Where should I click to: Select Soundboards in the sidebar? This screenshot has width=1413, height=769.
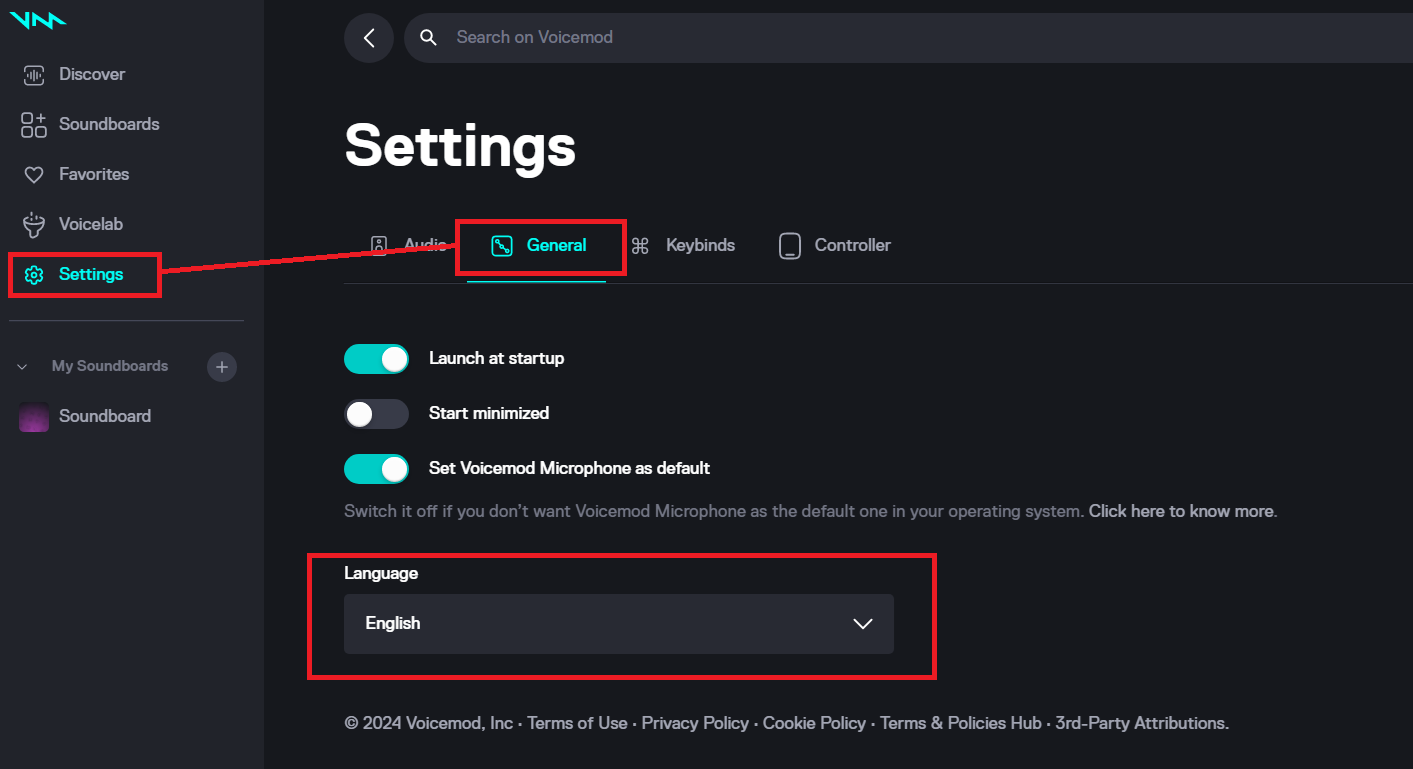(x=110, y=124)
